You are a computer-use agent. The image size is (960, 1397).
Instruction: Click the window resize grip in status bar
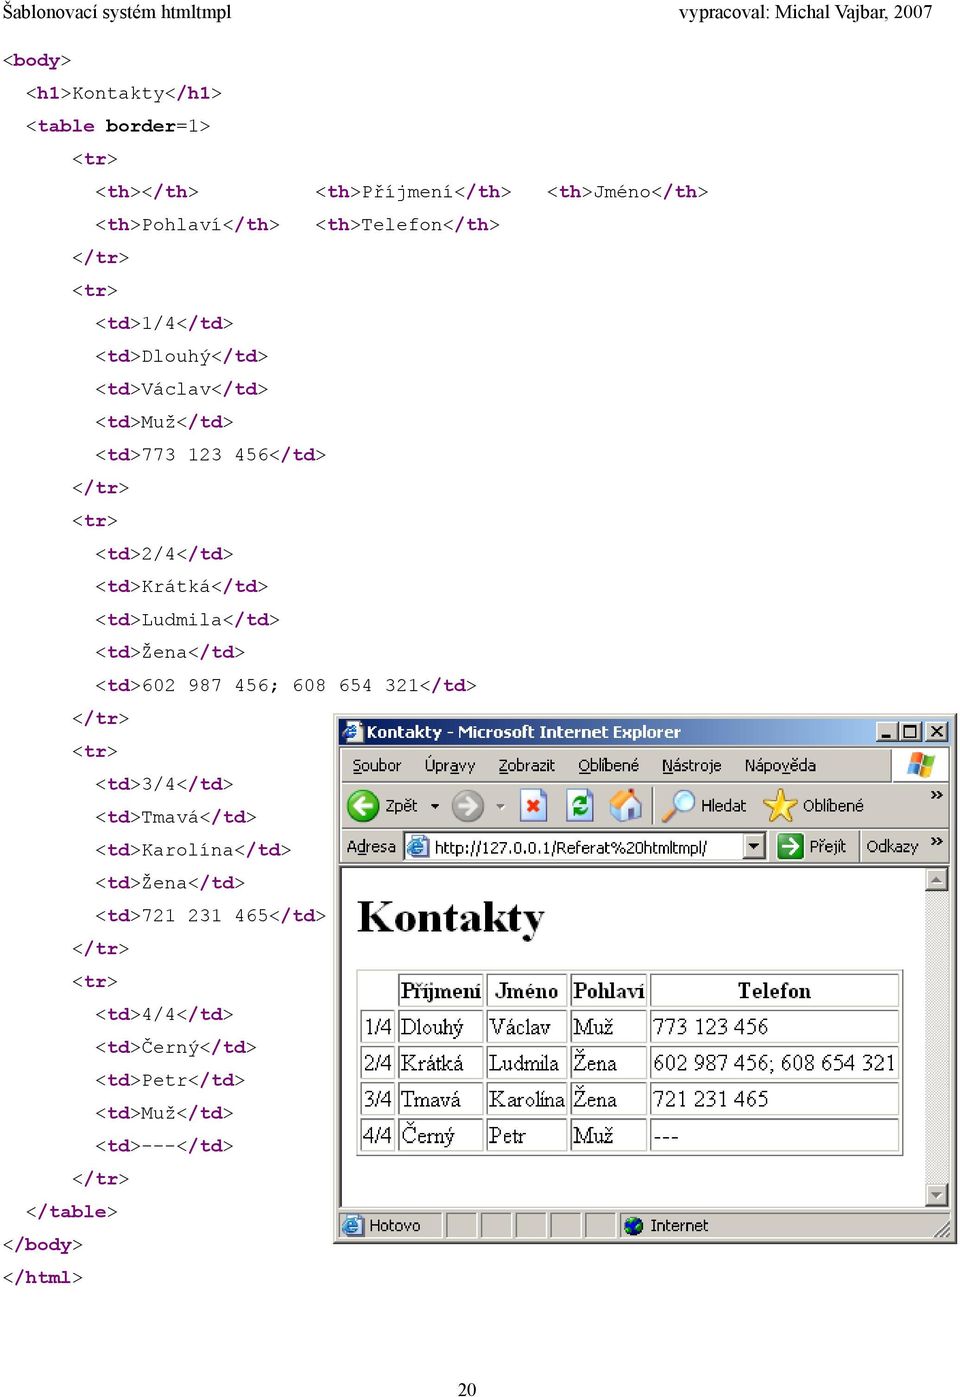(x=942, y=1229)
